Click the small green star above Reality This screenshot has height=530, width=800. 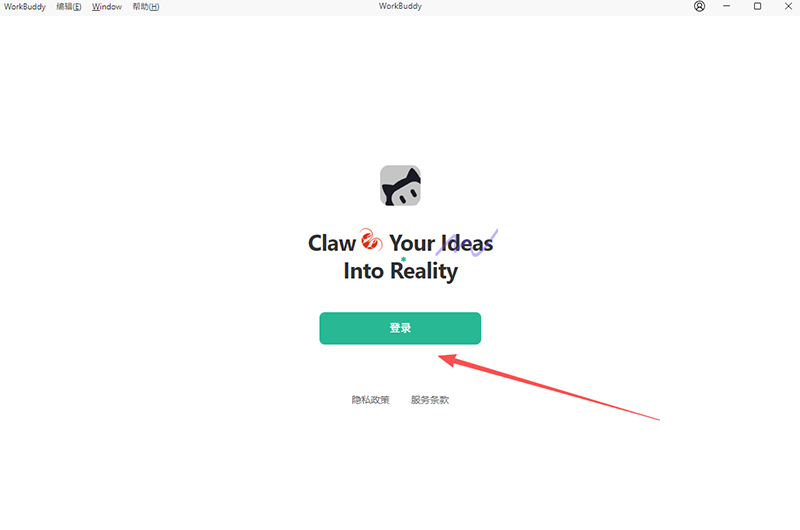click(x=404, y=259)
